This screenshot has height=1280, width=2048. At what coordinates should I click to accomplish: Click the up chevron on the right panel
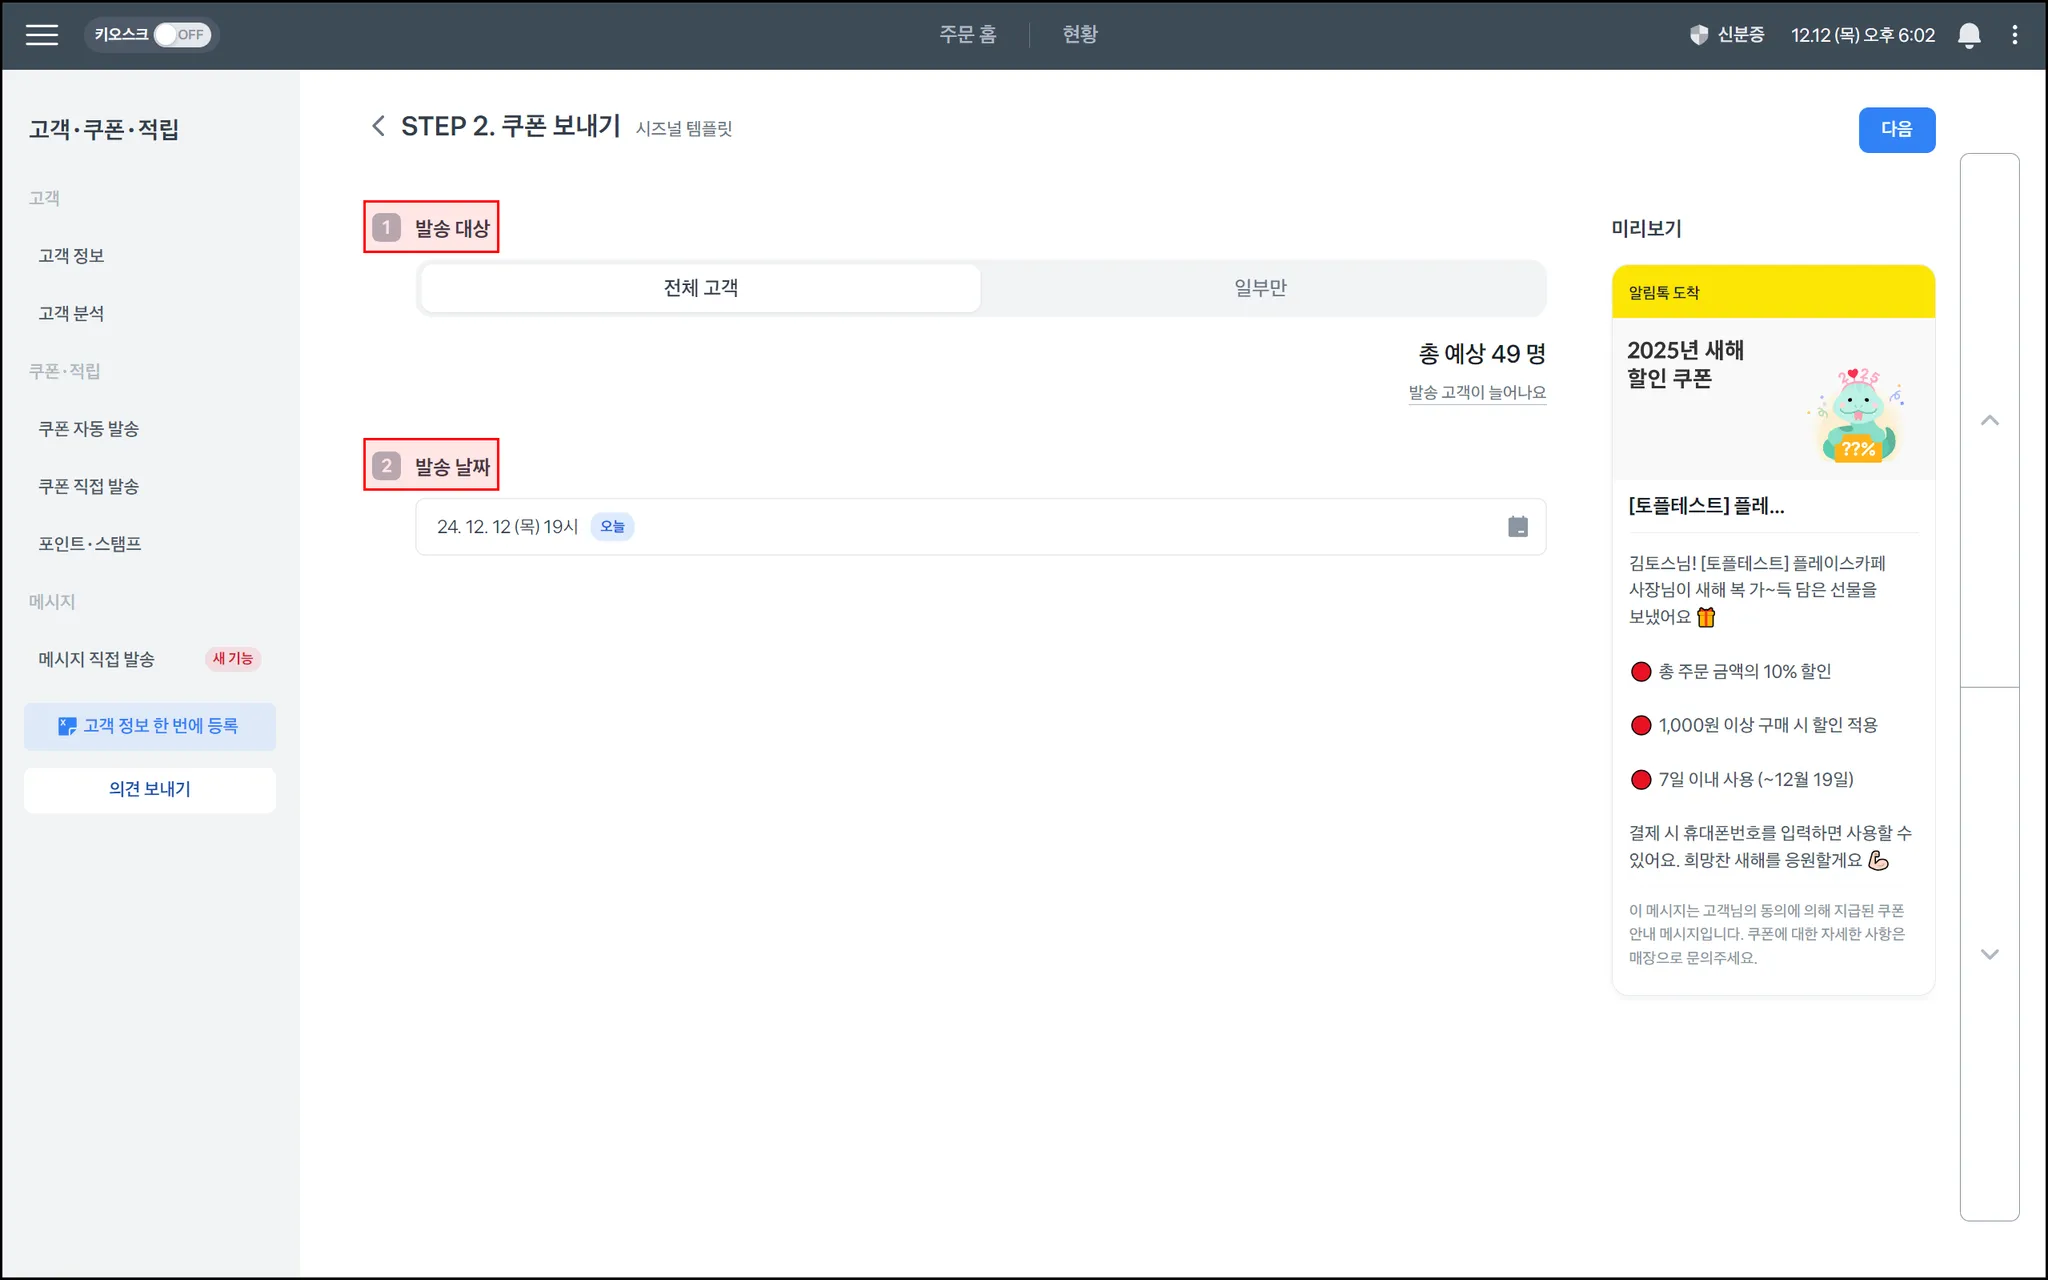coord(1989,421)
